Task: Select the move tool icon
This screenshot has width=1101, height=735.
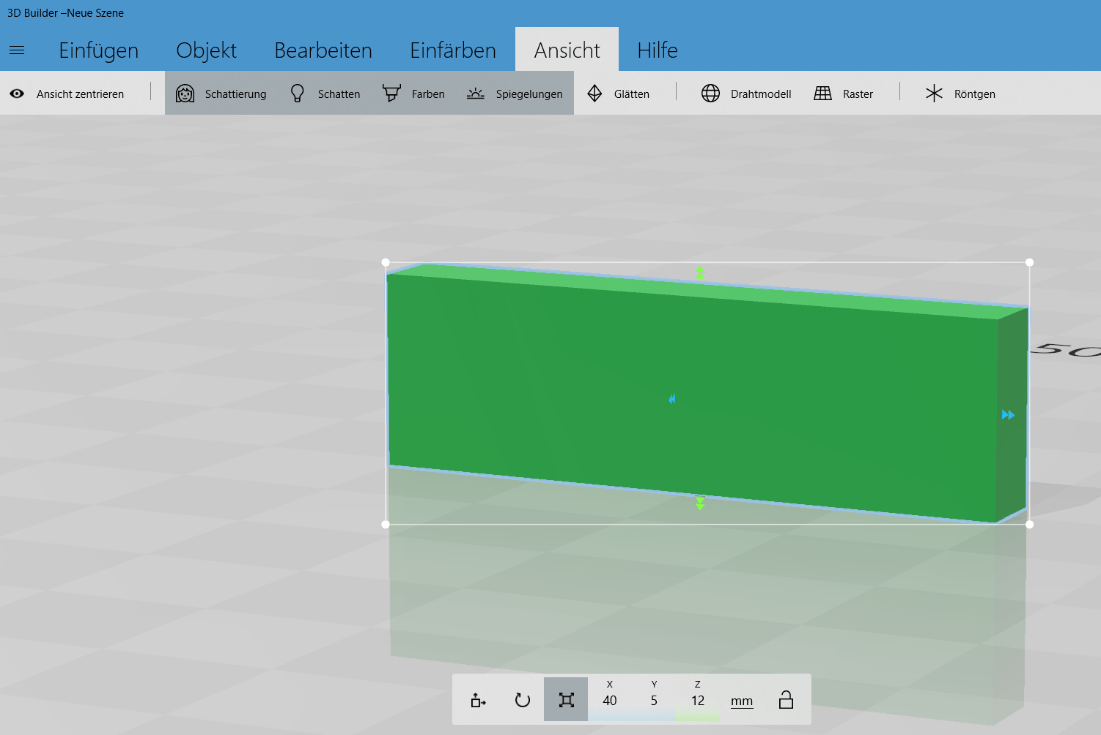Action: (478, 700)
